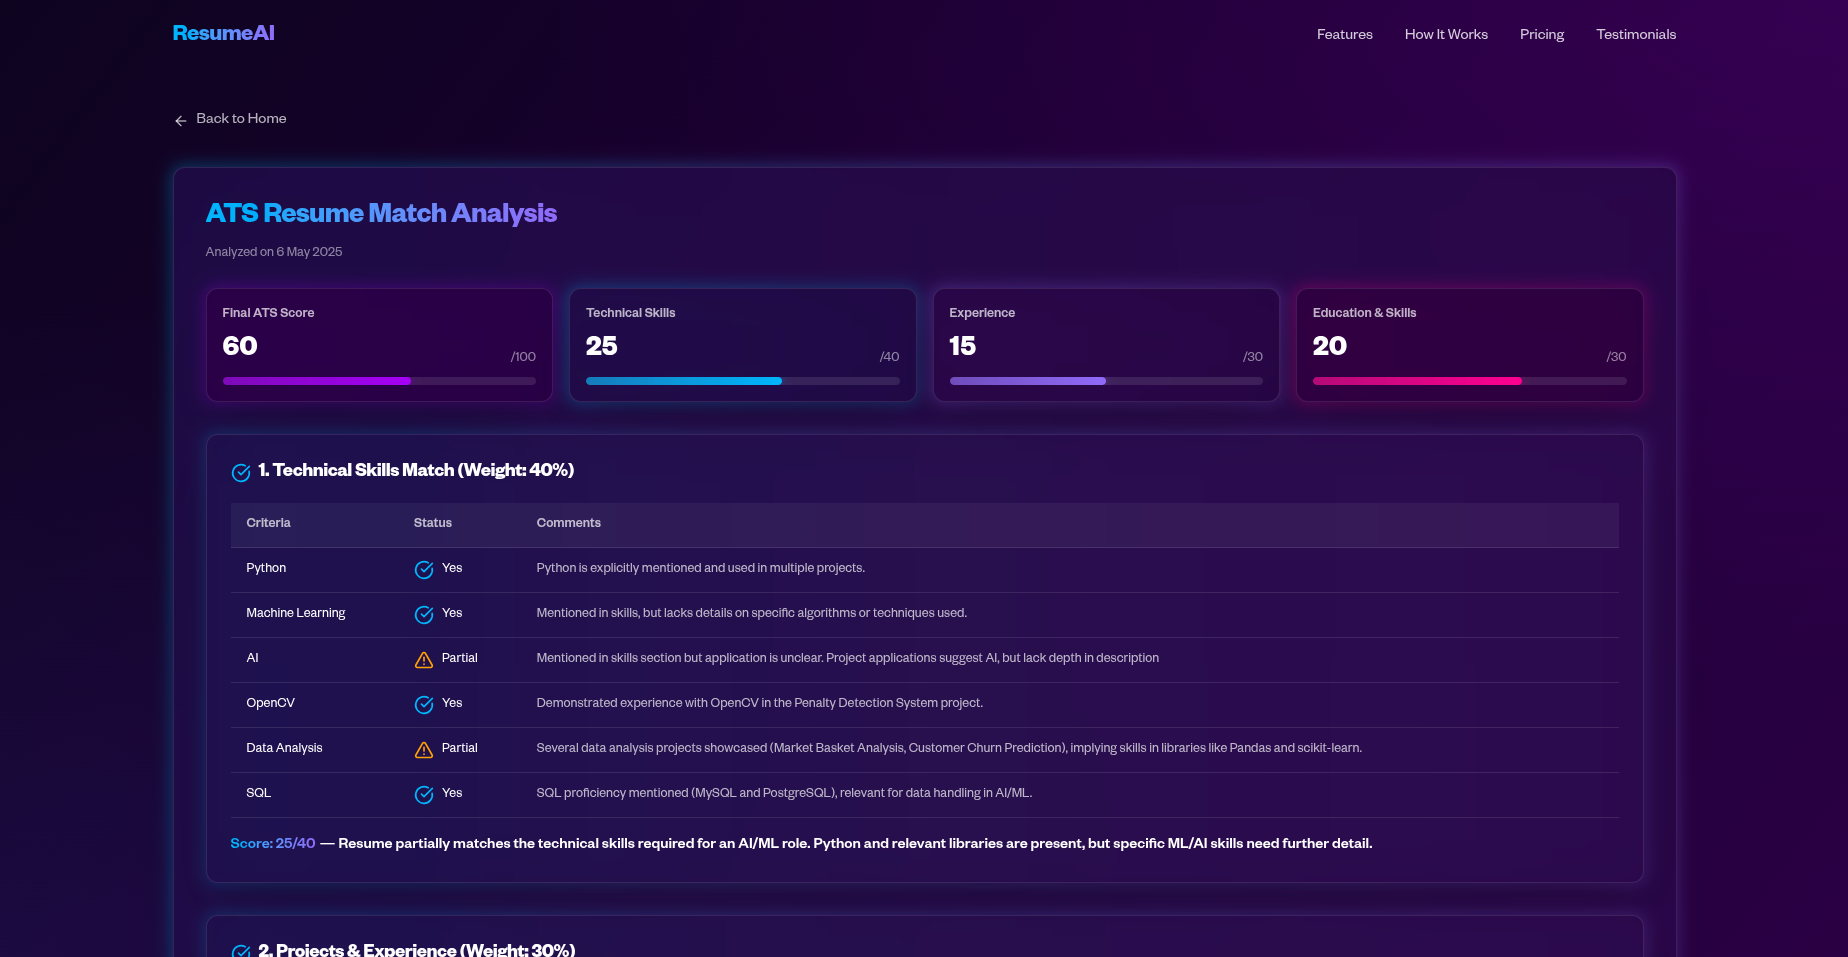The height and width of the screenshot is (957, 1848).
Task: Navigate to the Pricing section
Action: tap(1541, 34)
